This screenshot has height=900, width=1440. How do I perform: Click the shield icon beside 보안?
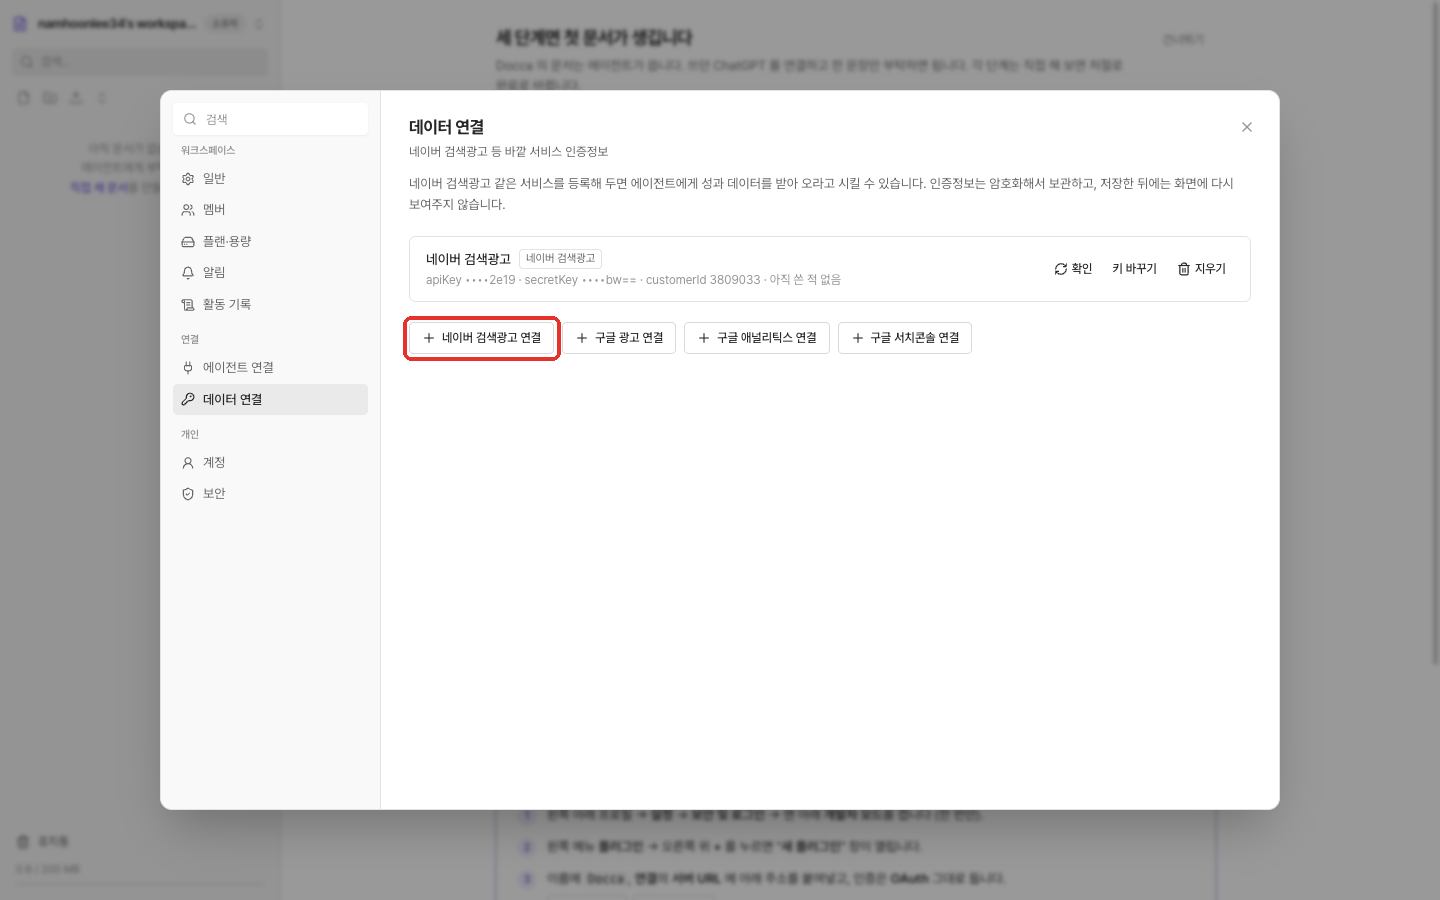pyautogui.click(x=188, y=494)
